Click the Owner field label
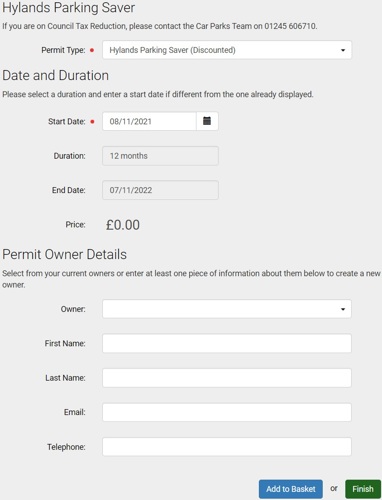The height and width of the screenshot is (500, 382). pyautogui.click(x=73, y=309)
